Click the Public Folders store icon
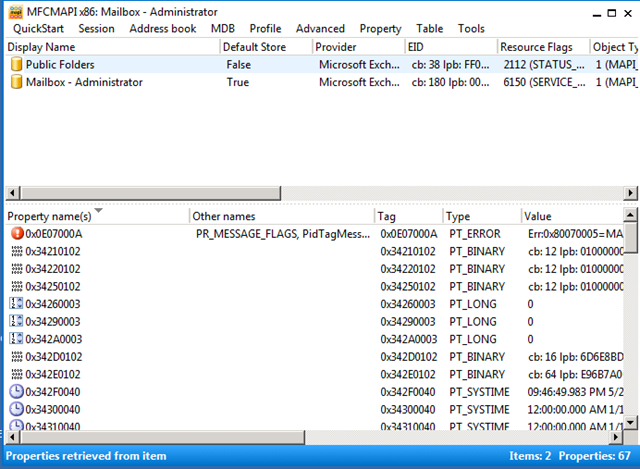The width and height of the screenshot is (640, 469). pyautogui.click(x=16, y=64)
